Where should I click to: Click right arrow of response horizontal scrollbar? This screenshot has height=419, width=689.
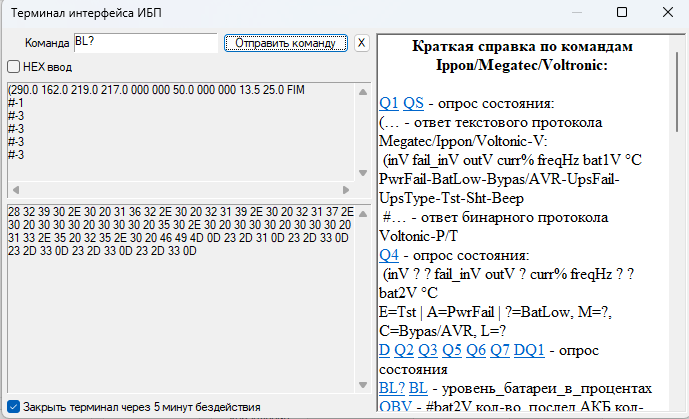tap(350, 190)
